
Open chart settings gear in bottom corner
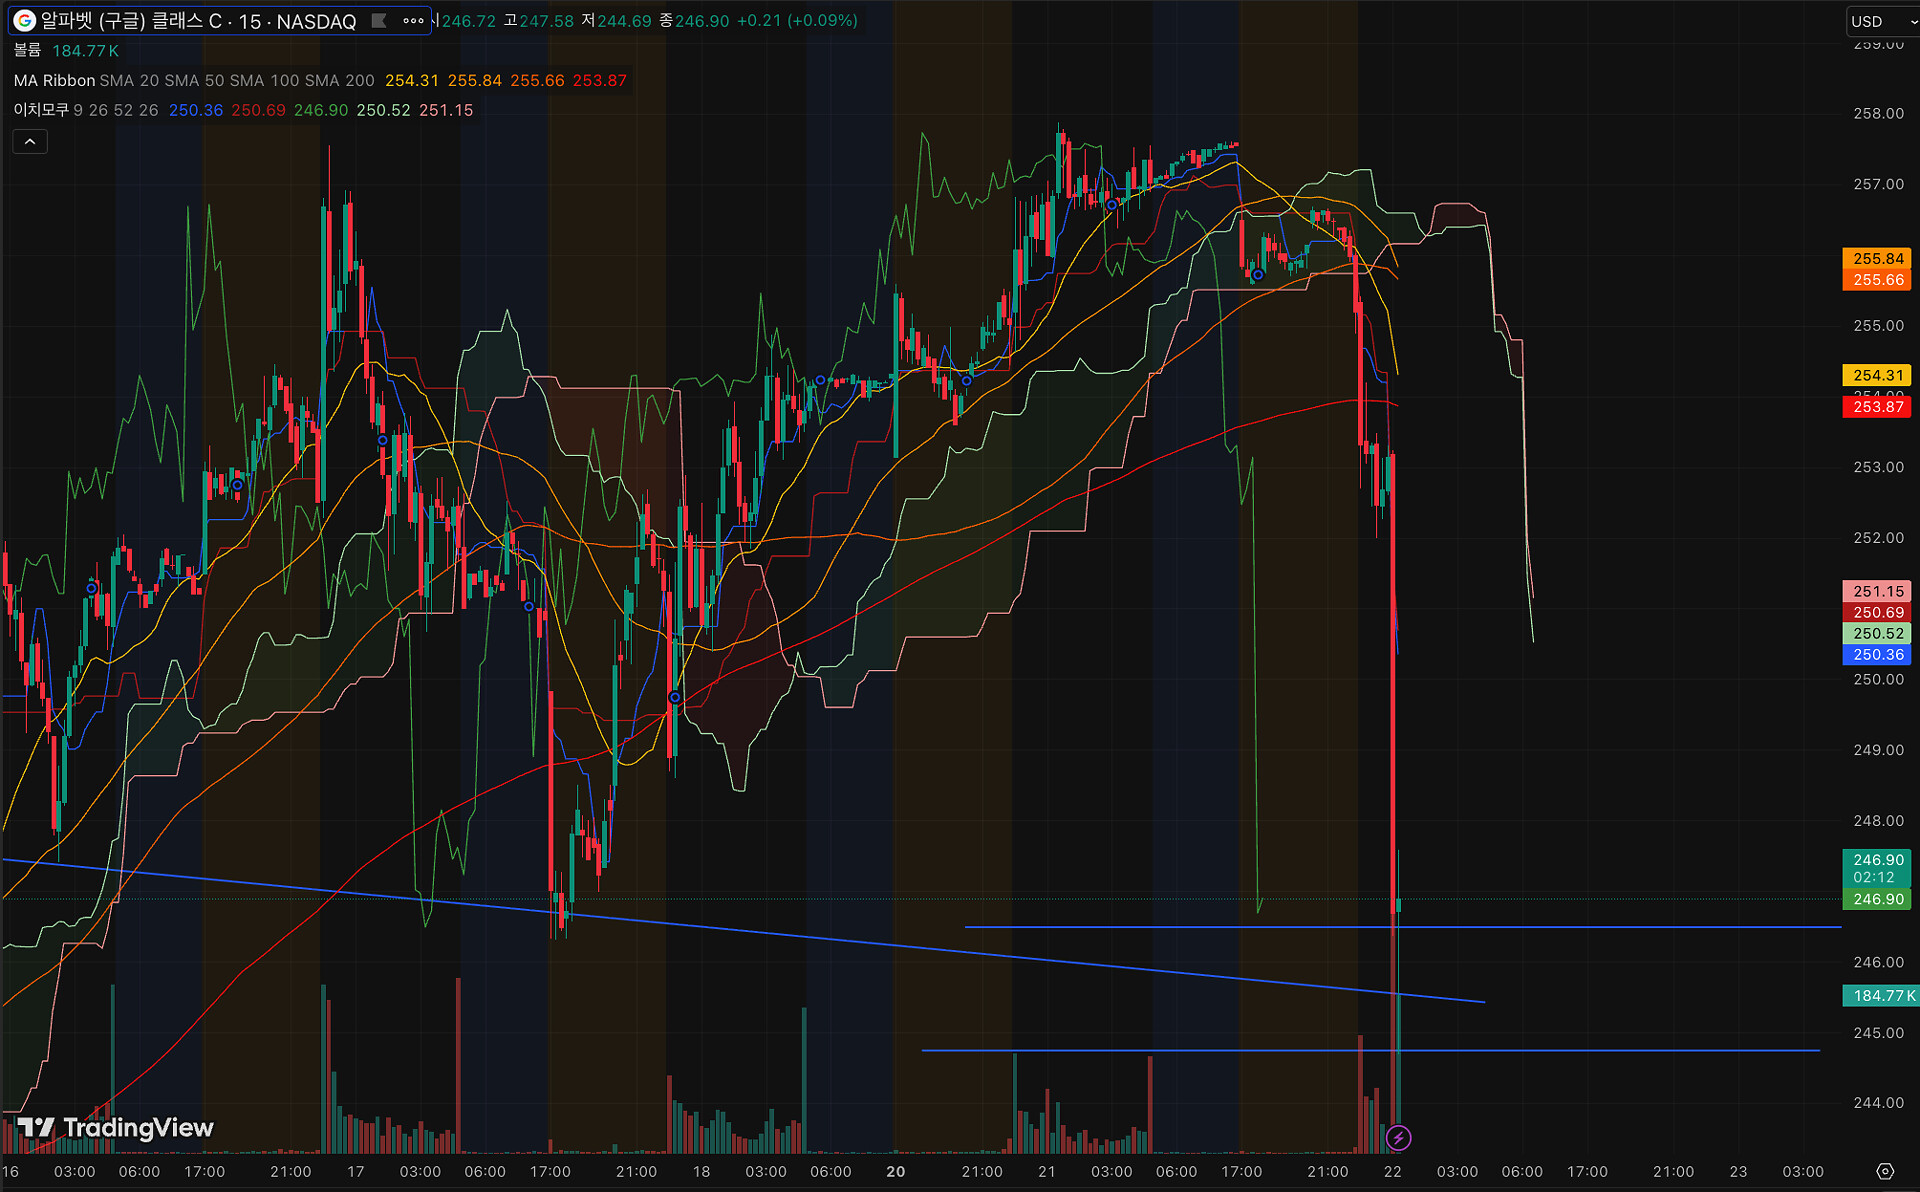[x=1885, y=1171]
